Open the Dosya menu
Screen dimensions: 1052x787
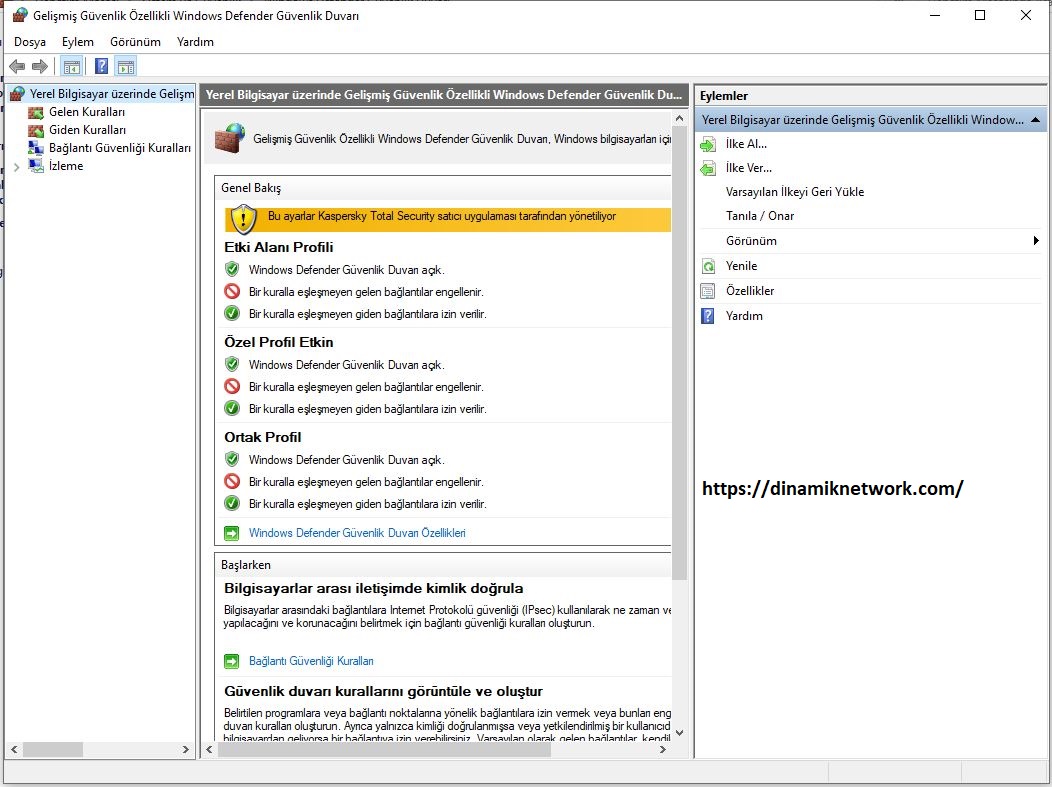point(29,42)
